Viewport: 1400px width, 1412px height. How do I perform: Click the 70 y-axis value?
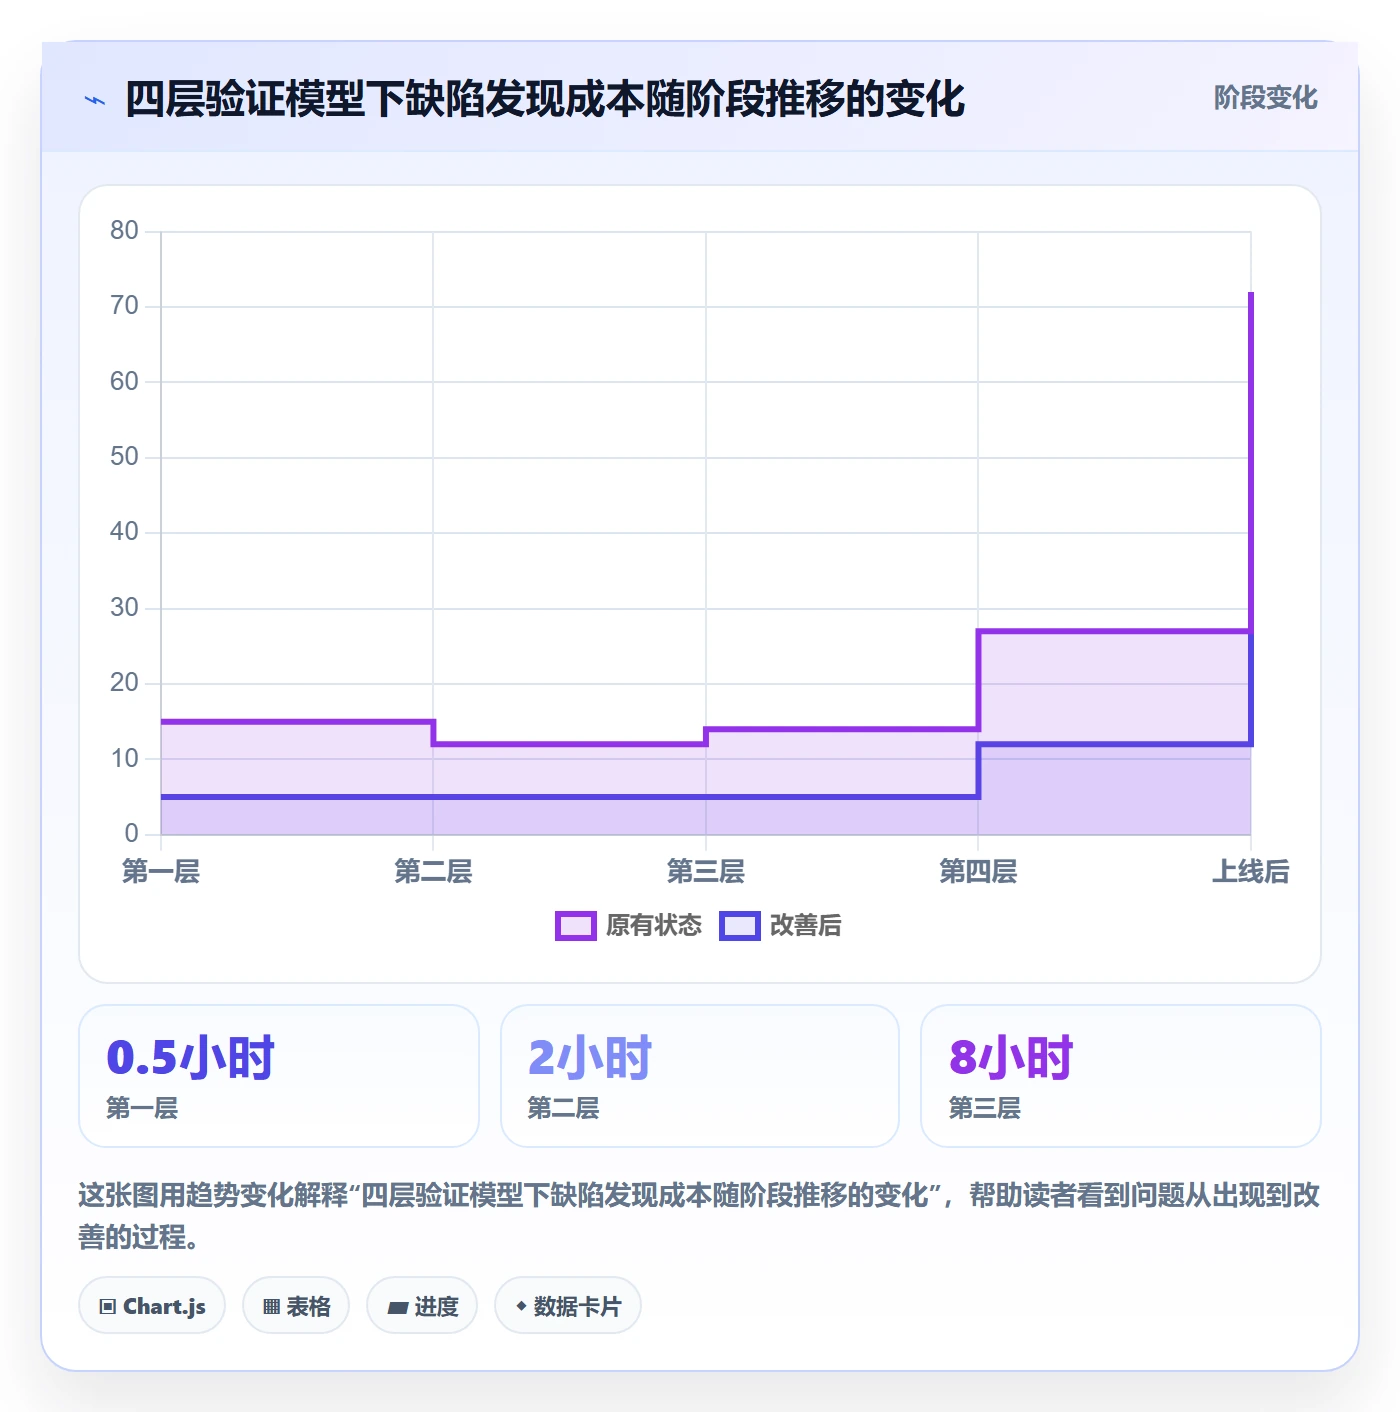pos(124,306)
